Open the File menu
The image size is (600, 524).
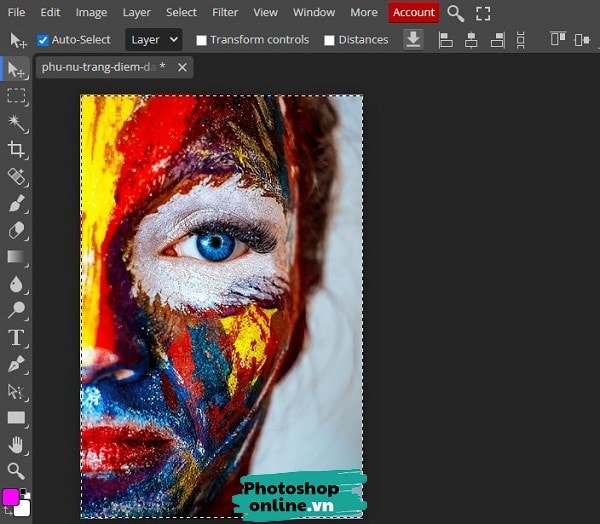point(17,12)
